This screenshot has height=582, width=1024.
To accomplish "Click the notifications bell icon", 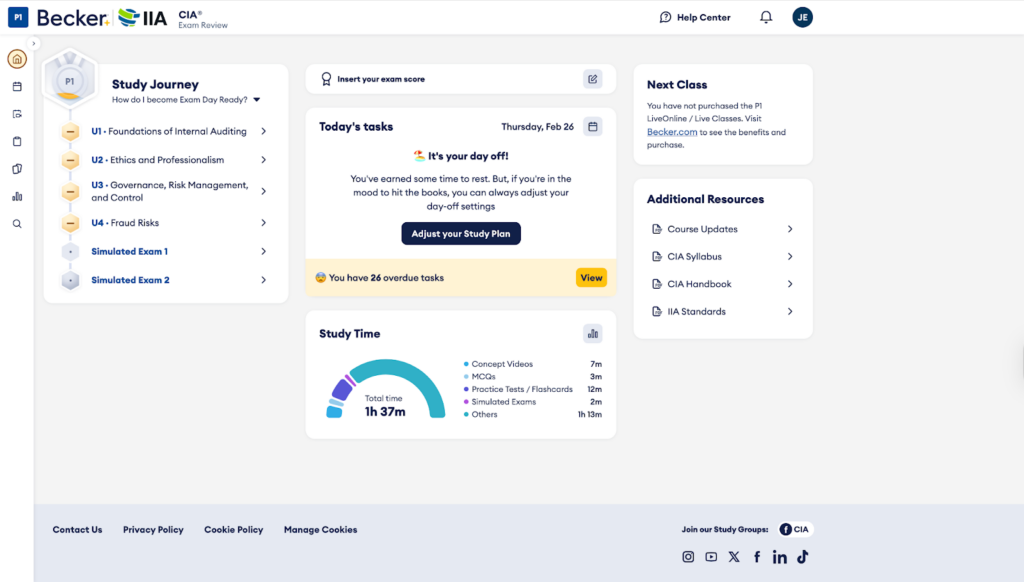I will pyautogui.click(x=766, y=17).
